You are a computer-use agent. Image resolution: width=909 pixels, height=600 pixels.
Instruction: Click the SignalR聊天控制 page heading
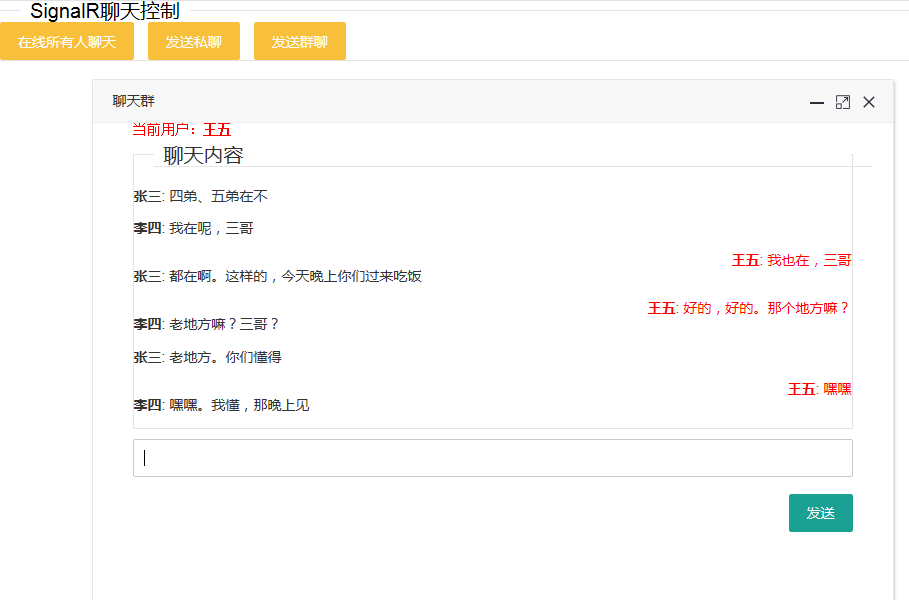coord(105,11)
